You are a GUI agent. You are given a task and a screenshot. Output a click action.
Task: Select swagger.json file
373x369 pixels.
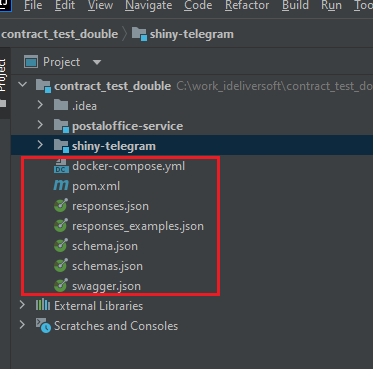(x=106, y=286)
